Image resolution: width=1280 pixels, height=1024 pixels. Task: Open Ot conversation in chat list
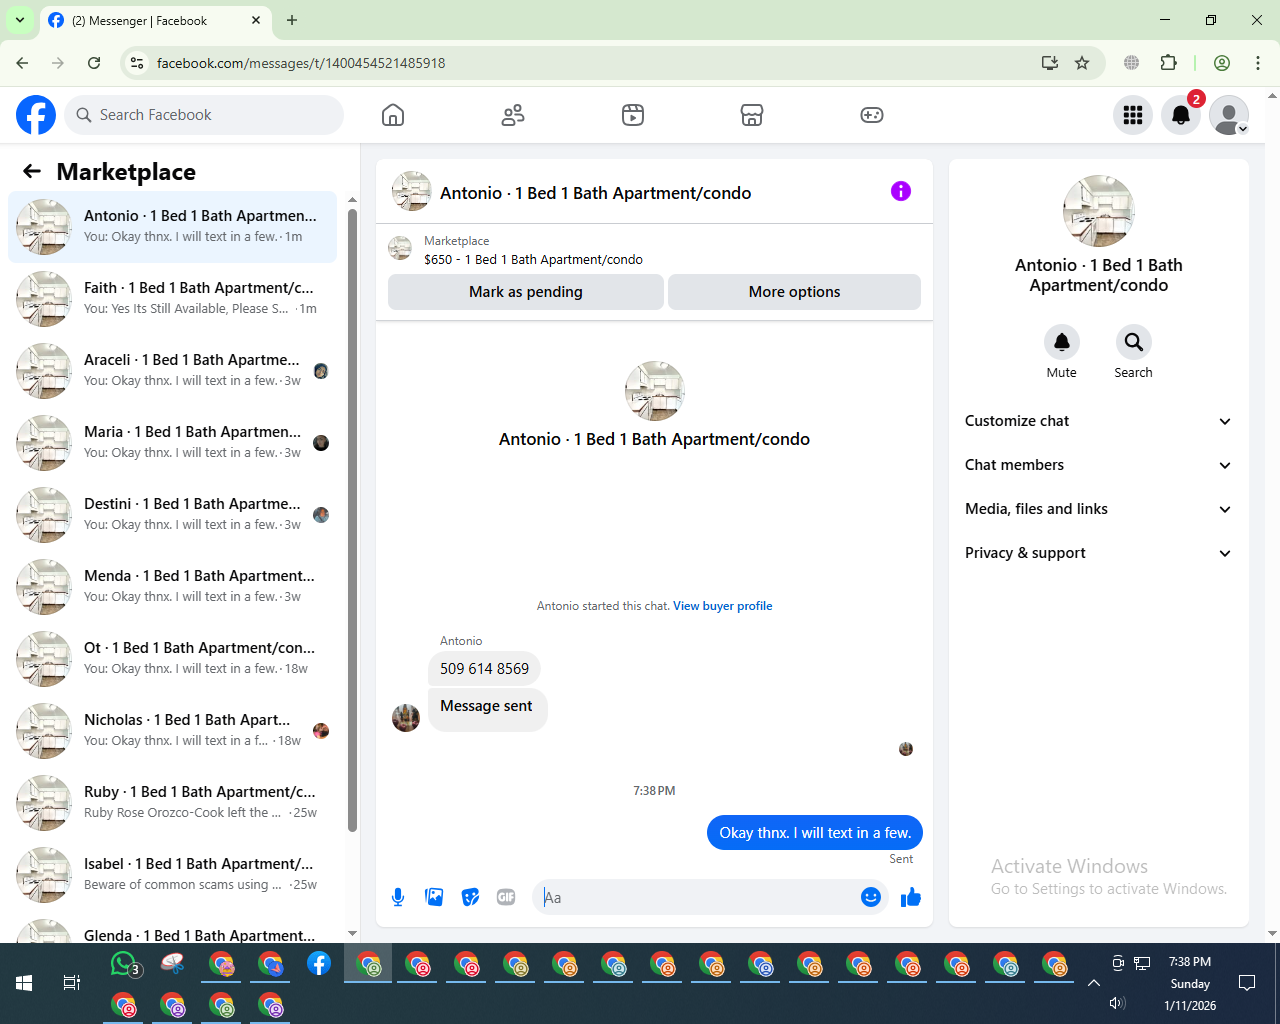click(172, 659)
